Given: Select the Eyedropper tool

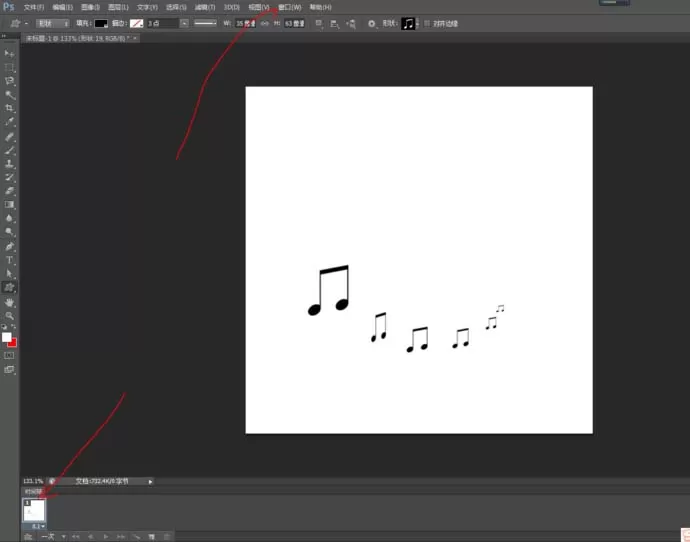Looking at the screenshot, I should pyautogui.click(x=9, y=122).
